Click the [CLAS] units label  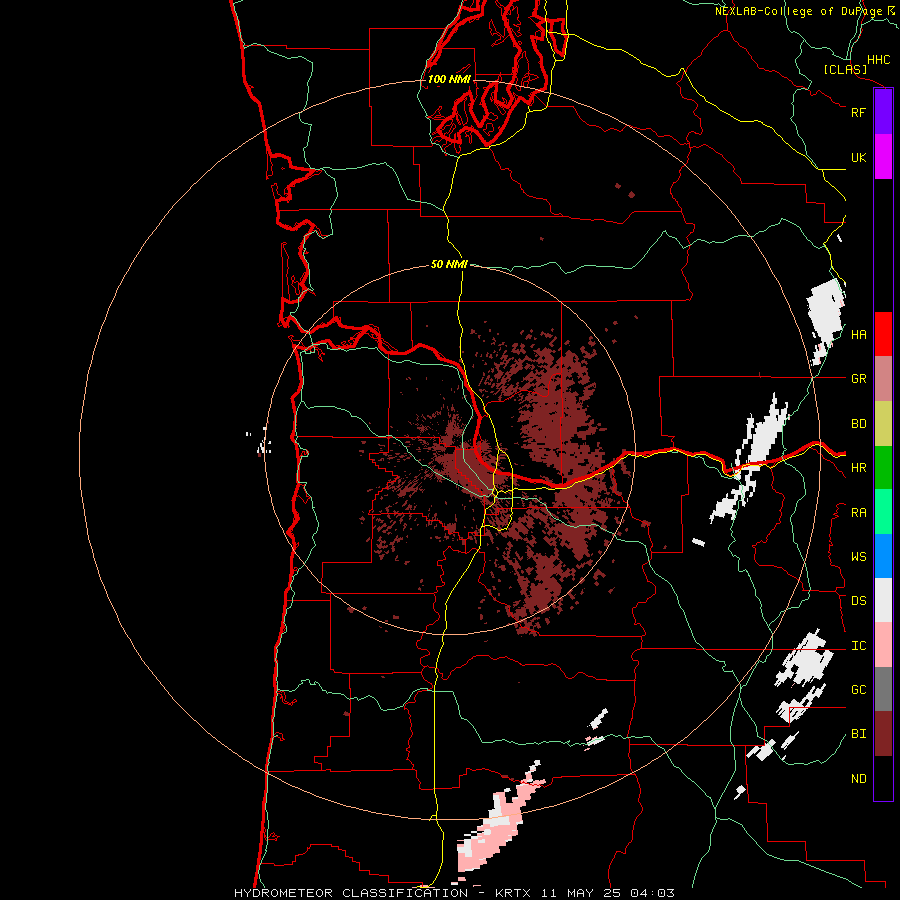(x=845, y=70)
